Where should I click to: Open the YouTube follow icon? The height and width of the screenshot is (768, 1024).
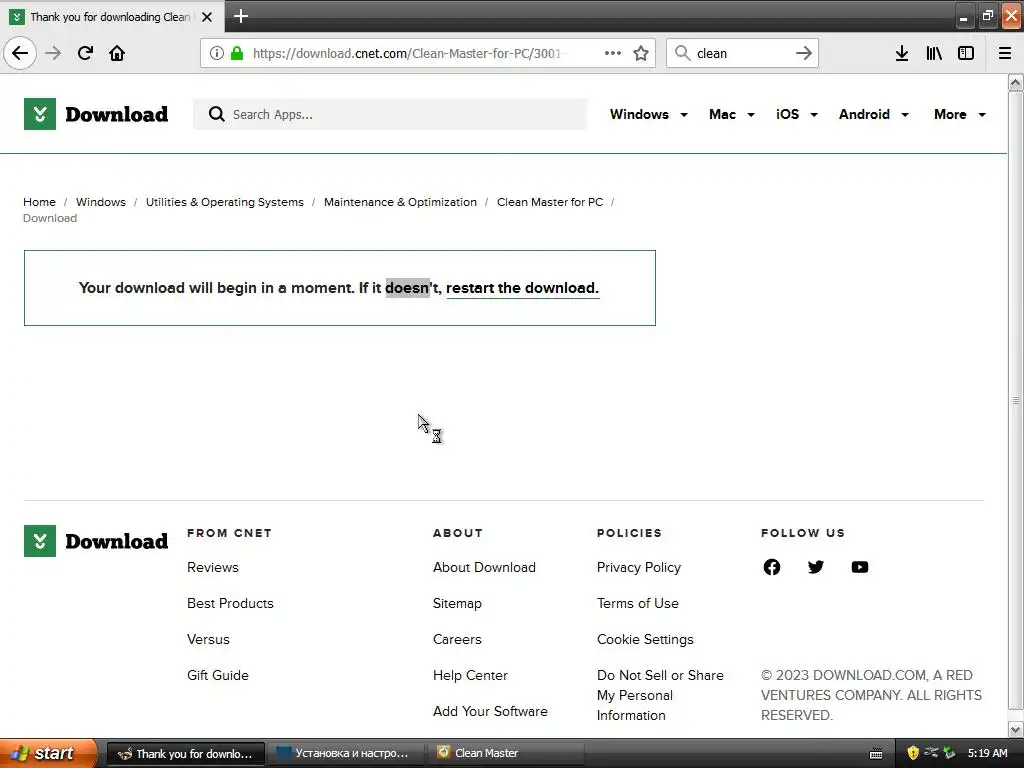[x=859, y=567]
